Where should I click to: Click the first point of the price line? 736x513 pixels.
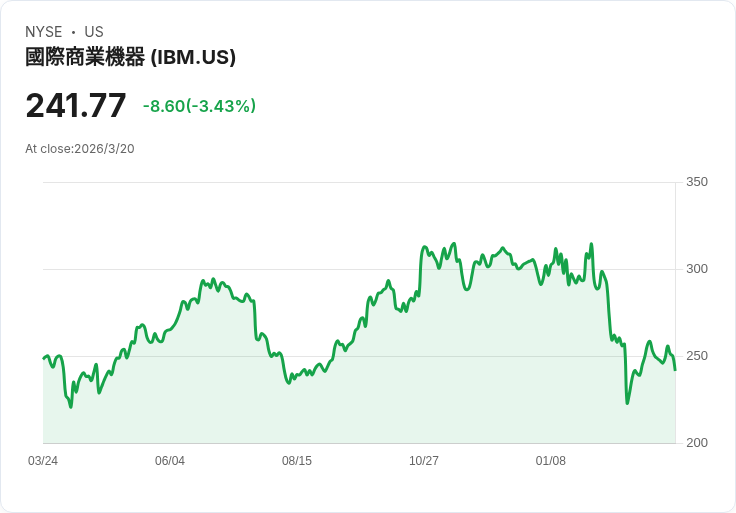(43, 358)
